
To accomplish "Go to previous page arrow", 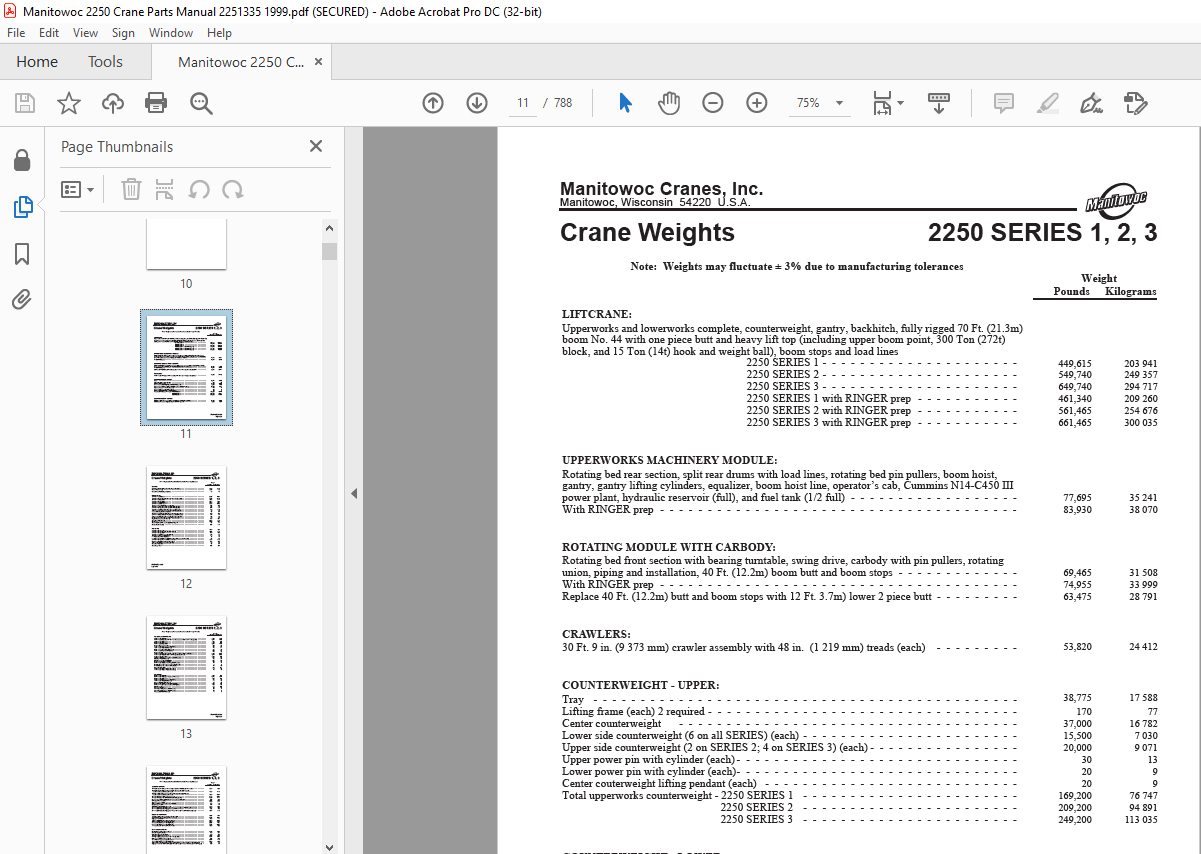I will (x=433, y=103).
